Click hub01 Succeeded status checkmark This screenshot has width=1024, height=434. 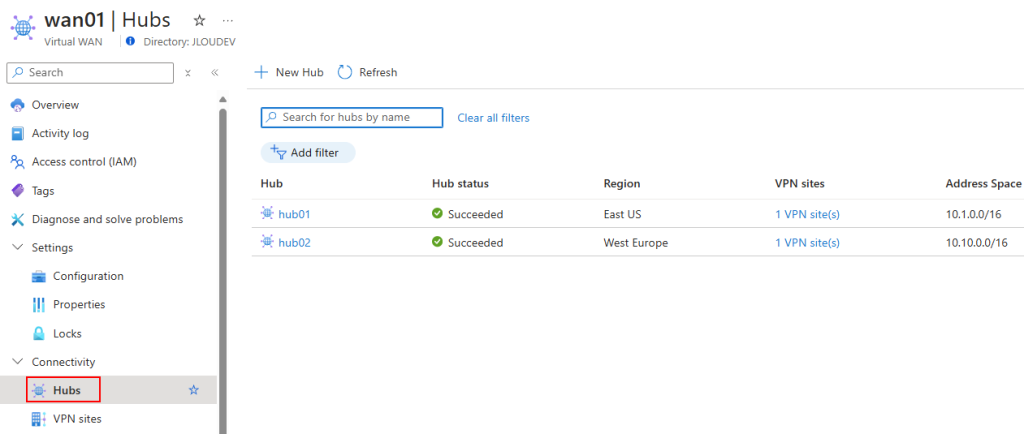438,213
